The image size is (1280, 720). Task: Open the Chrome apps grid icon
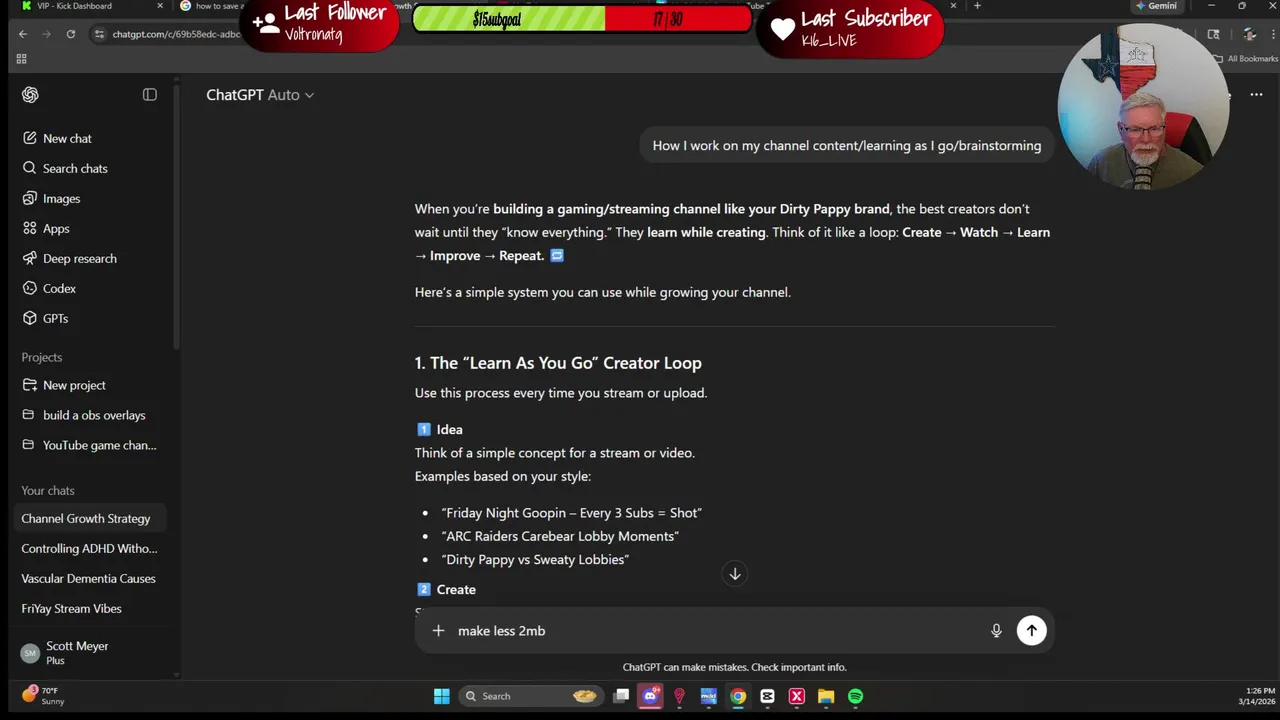(21, 59)
